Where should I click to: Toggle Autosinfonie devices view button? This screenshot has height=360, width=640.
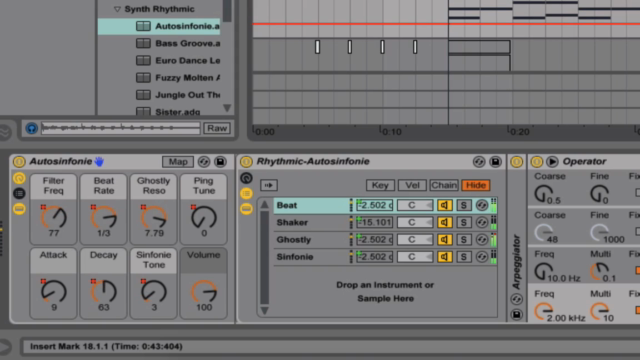pos(19,209)
